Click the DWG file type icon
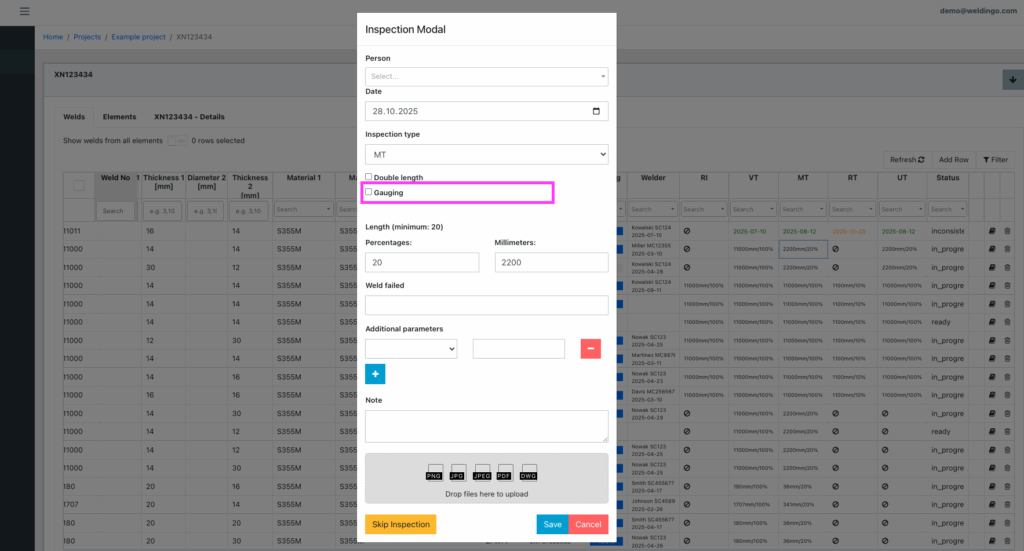 tap(529, 472)
